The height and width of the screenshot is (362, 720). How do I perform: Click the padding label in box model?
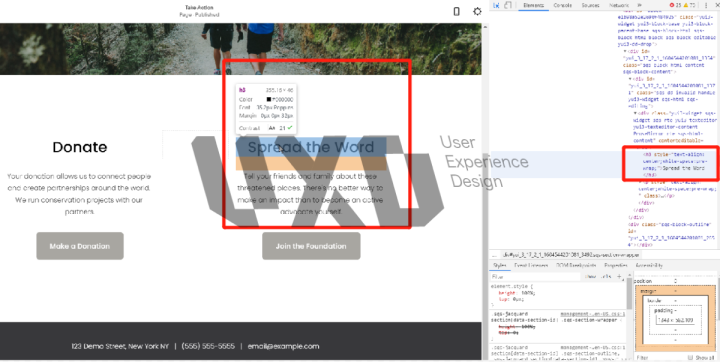pyautogui.click(x=663, y=311)
